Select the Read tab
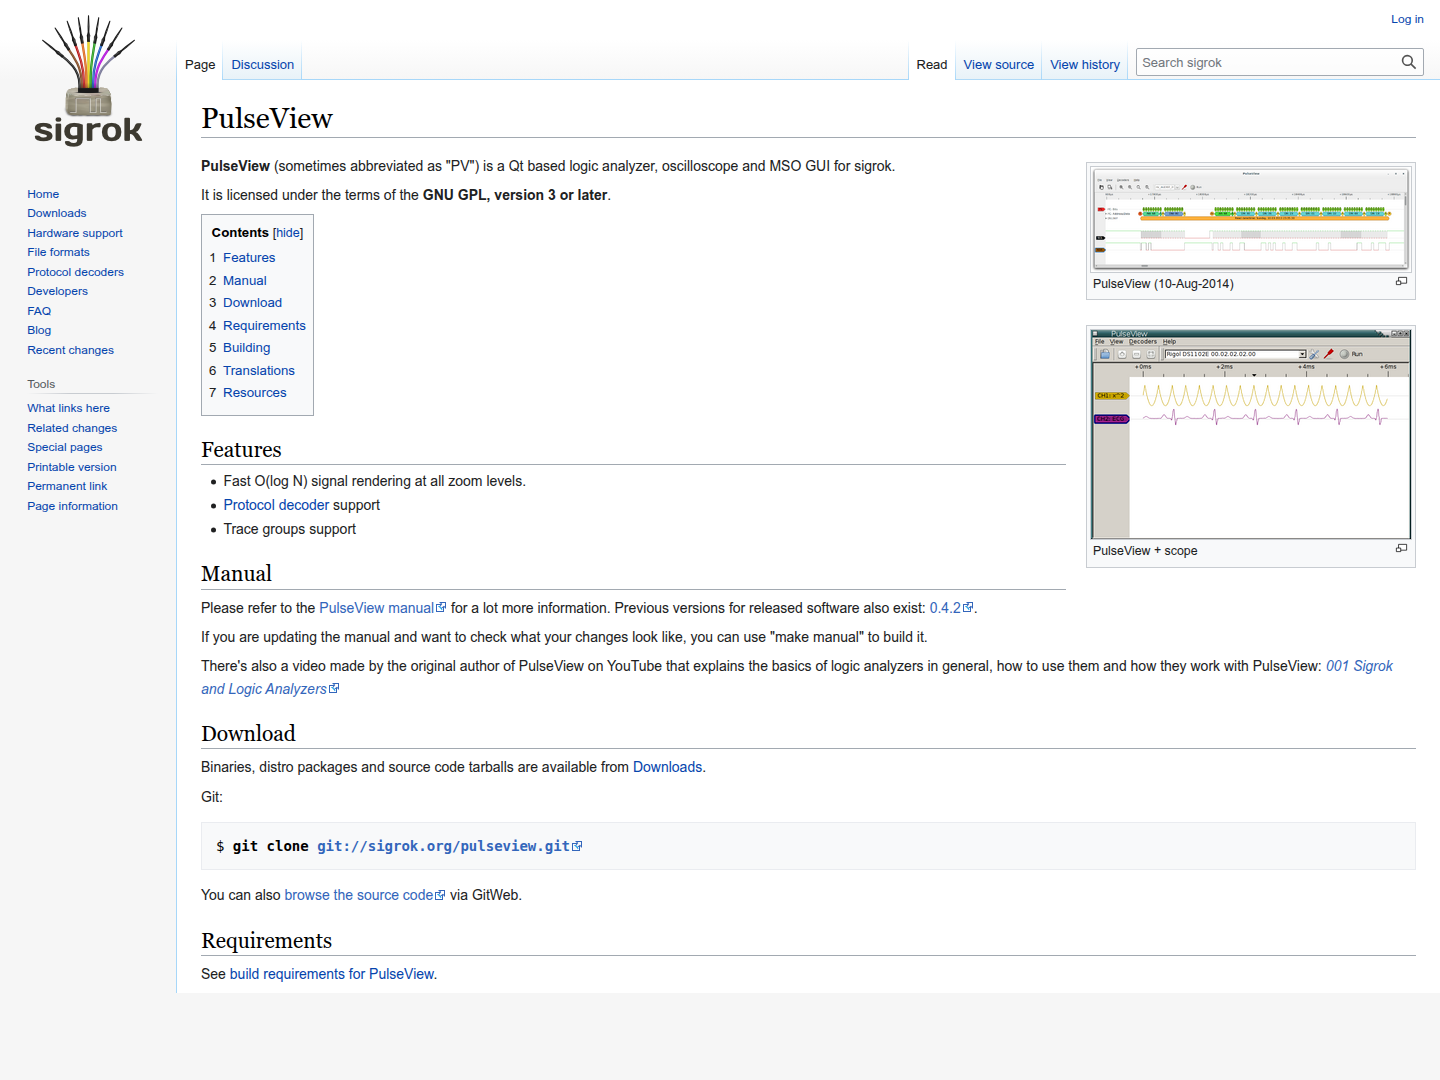Image resolution: width=1440 pixels, height=1080 pixels. click(931, 64)
